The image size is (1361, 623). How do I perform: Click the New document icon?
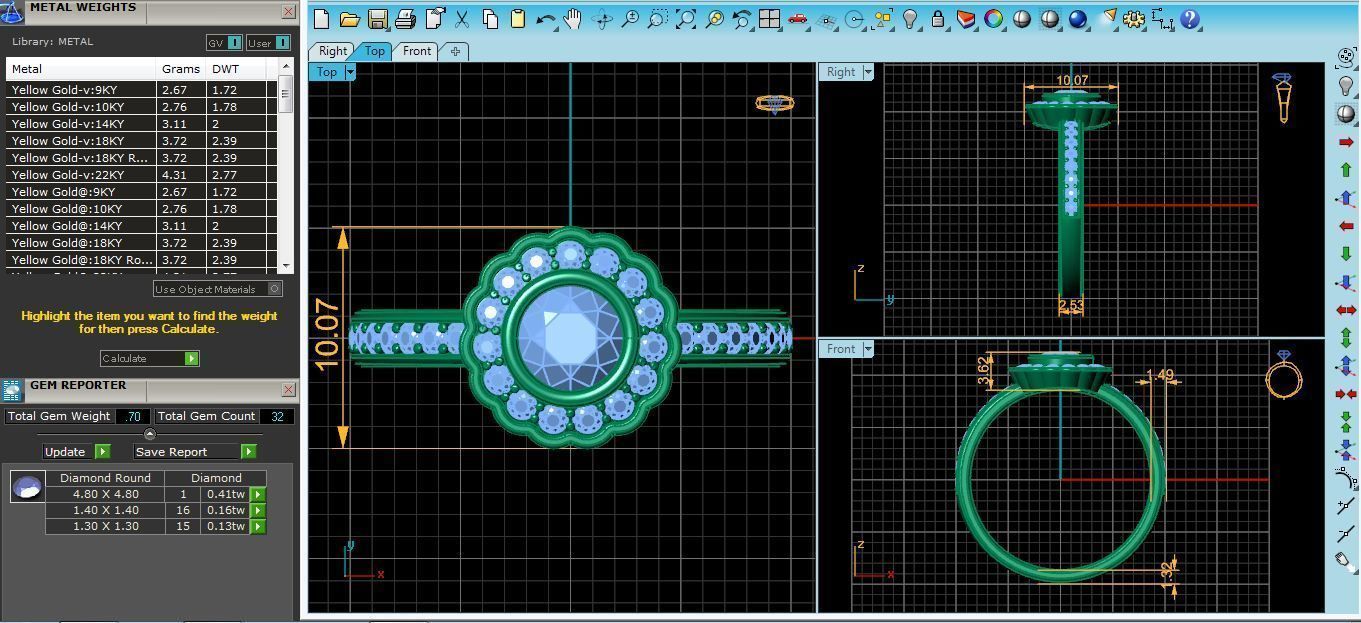pyautogui.click(x=321, y=19)
